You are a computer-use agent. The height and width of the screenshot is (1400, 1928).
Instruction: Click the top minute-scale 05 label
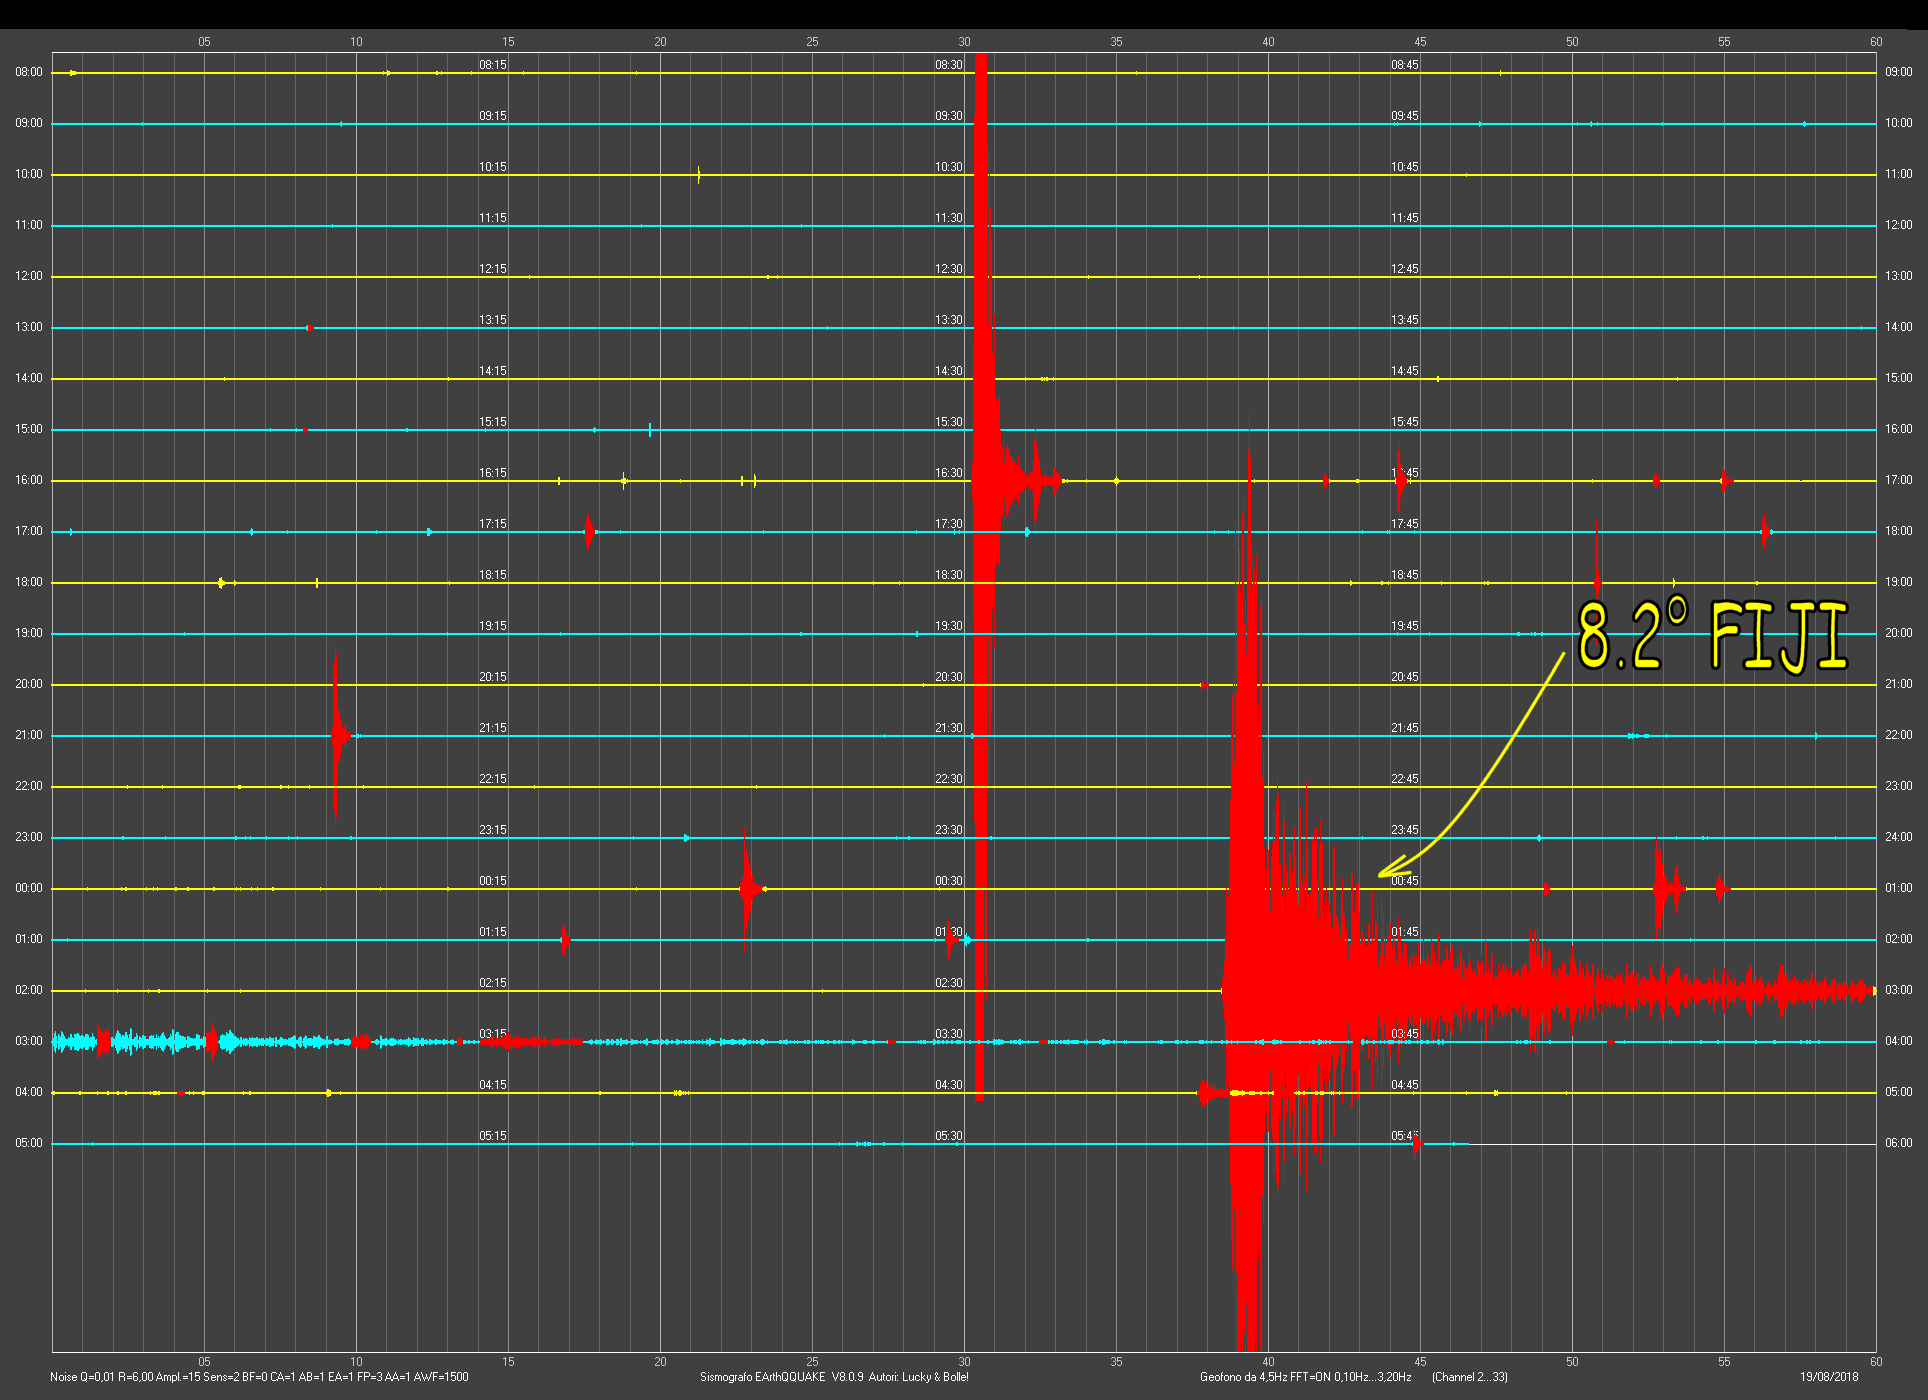pyautogui.click(x=204, y=42)
